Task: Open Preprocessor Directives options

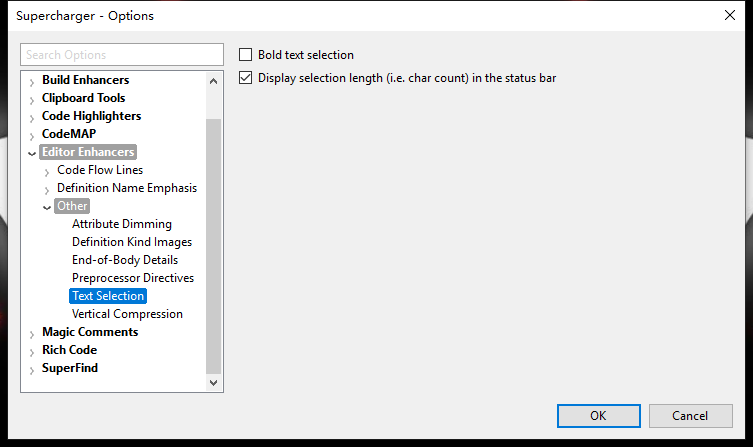Action: click(133, 278)
